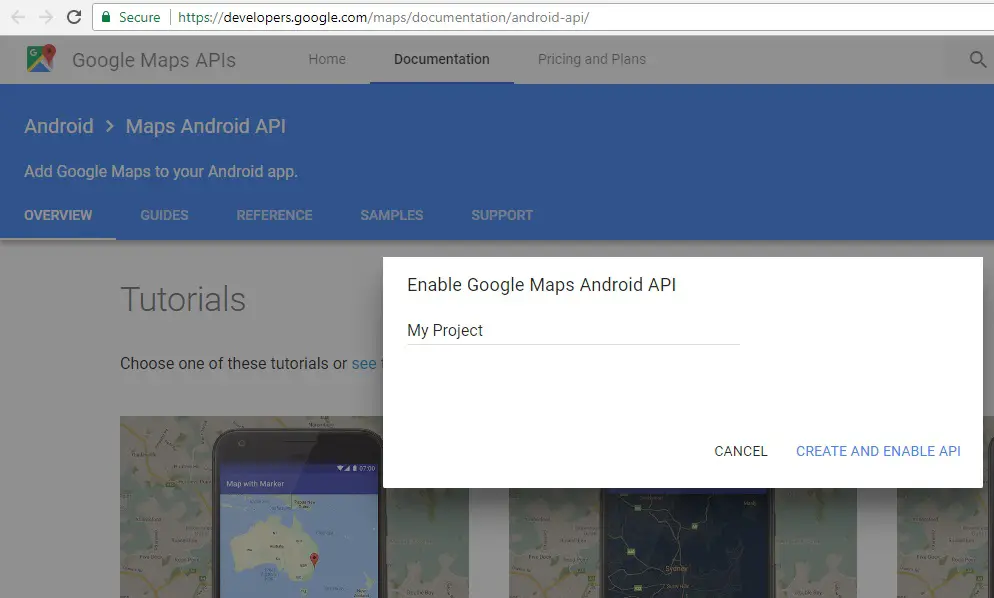The height and width of the screenshot is (598, 994).
Task: Click the 'see' link under Tutorials
Action: [x=364, y=363]
